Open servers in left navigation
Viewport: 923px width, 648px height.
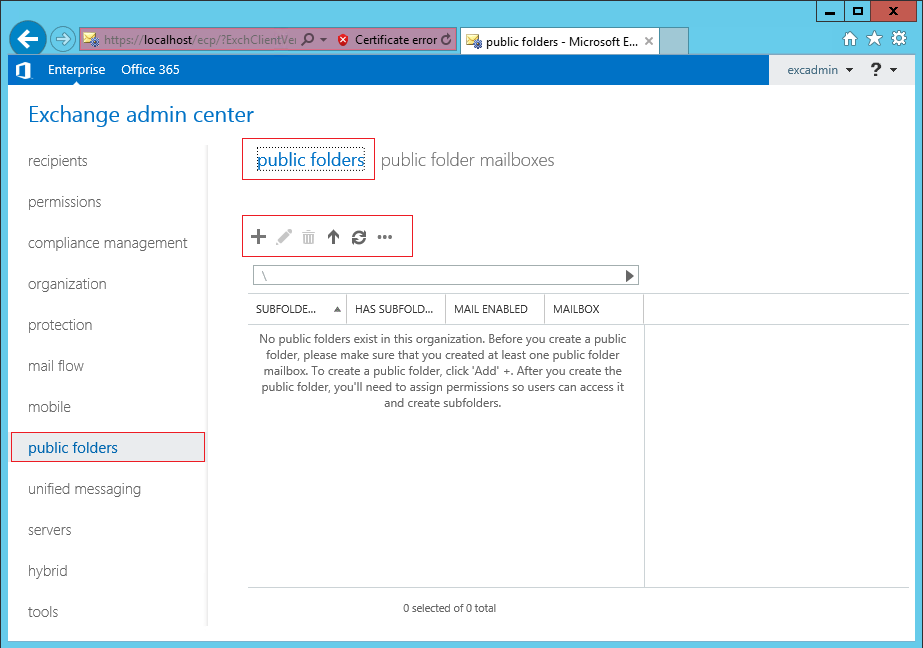click(49, 530)
